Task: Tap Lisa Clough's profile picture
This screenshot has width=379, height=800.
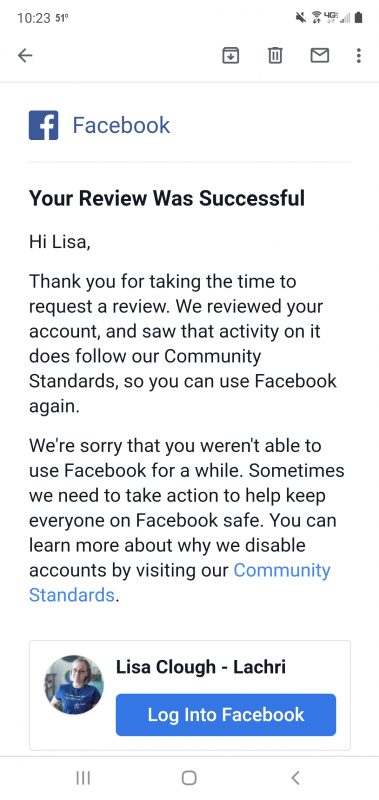Action: pyautogui.click(x=73, y=685)
